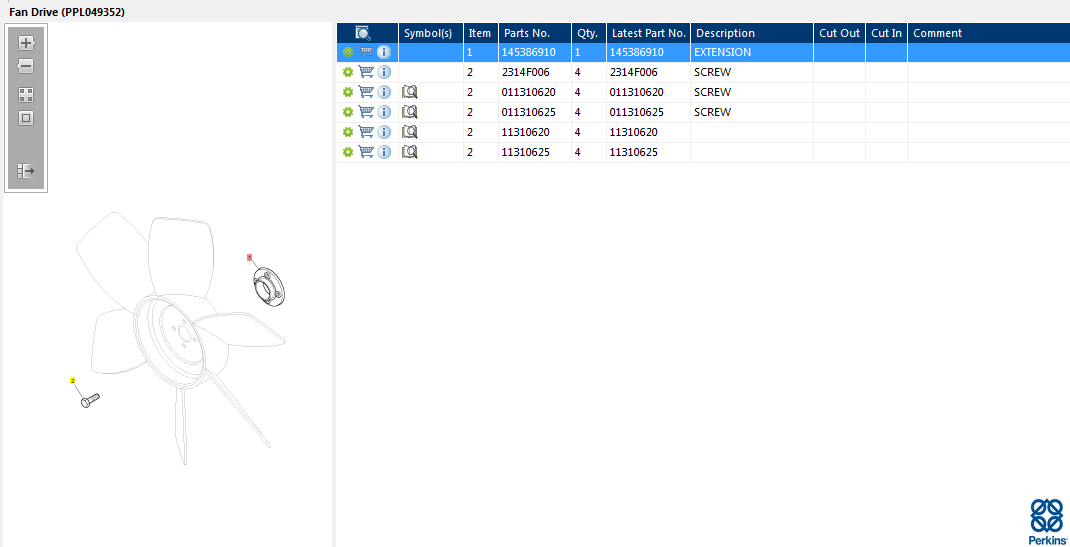Click the Cut In column header
The height and width of the screenshot is (547, 1070).
tap(886, 33)
